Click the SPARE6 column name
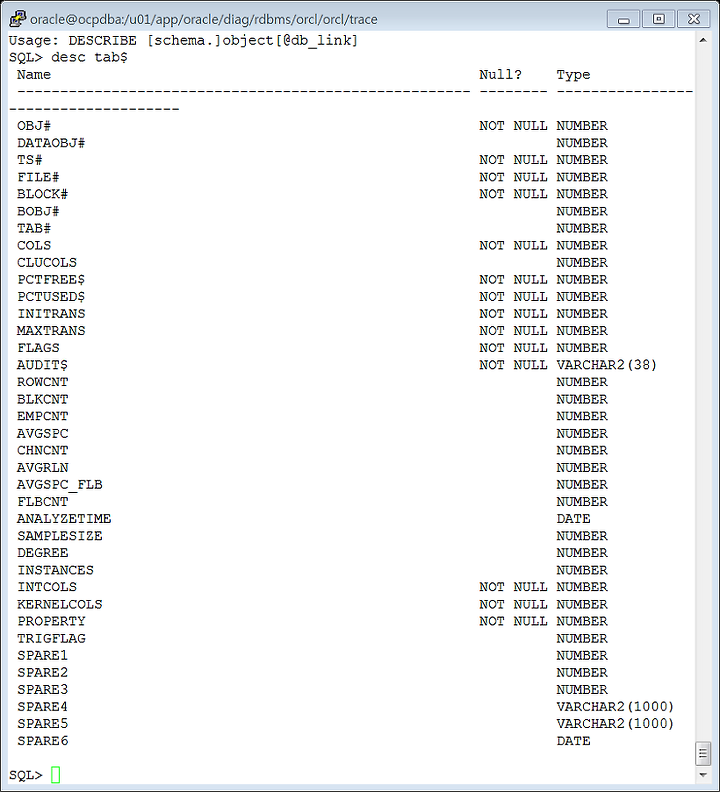Image resolution: width=720 pixels, height=792 pixels. (42, 741)
